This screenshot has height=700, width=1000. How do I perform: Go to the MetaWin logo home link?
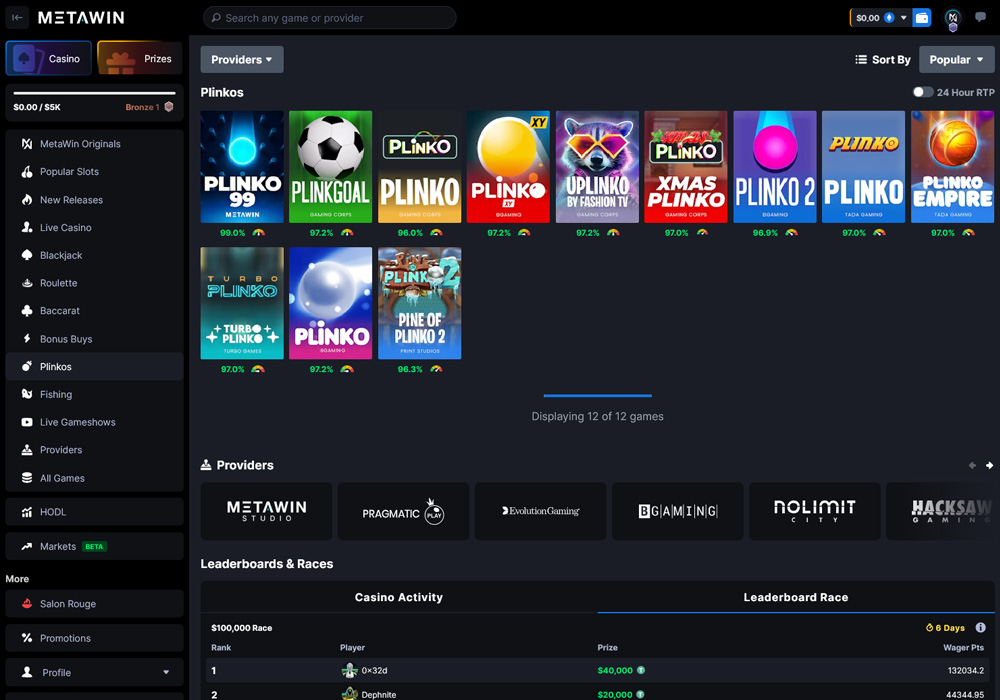(x=81, y=18)
